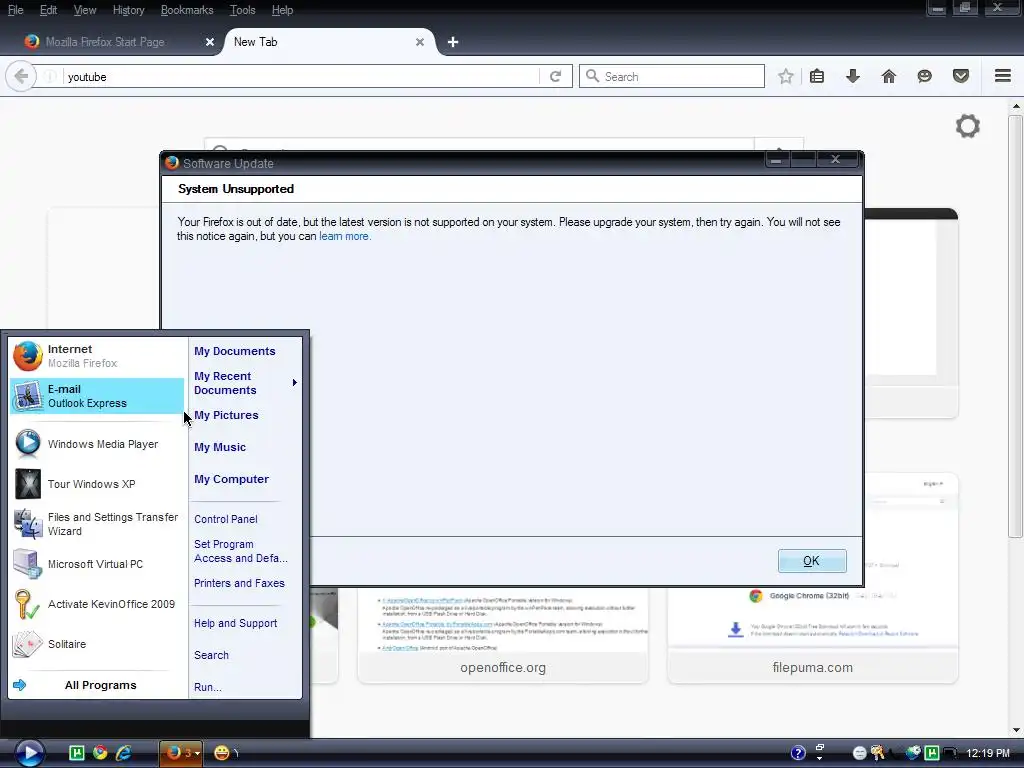Click the Start button on taskbar

pos(29,754)
